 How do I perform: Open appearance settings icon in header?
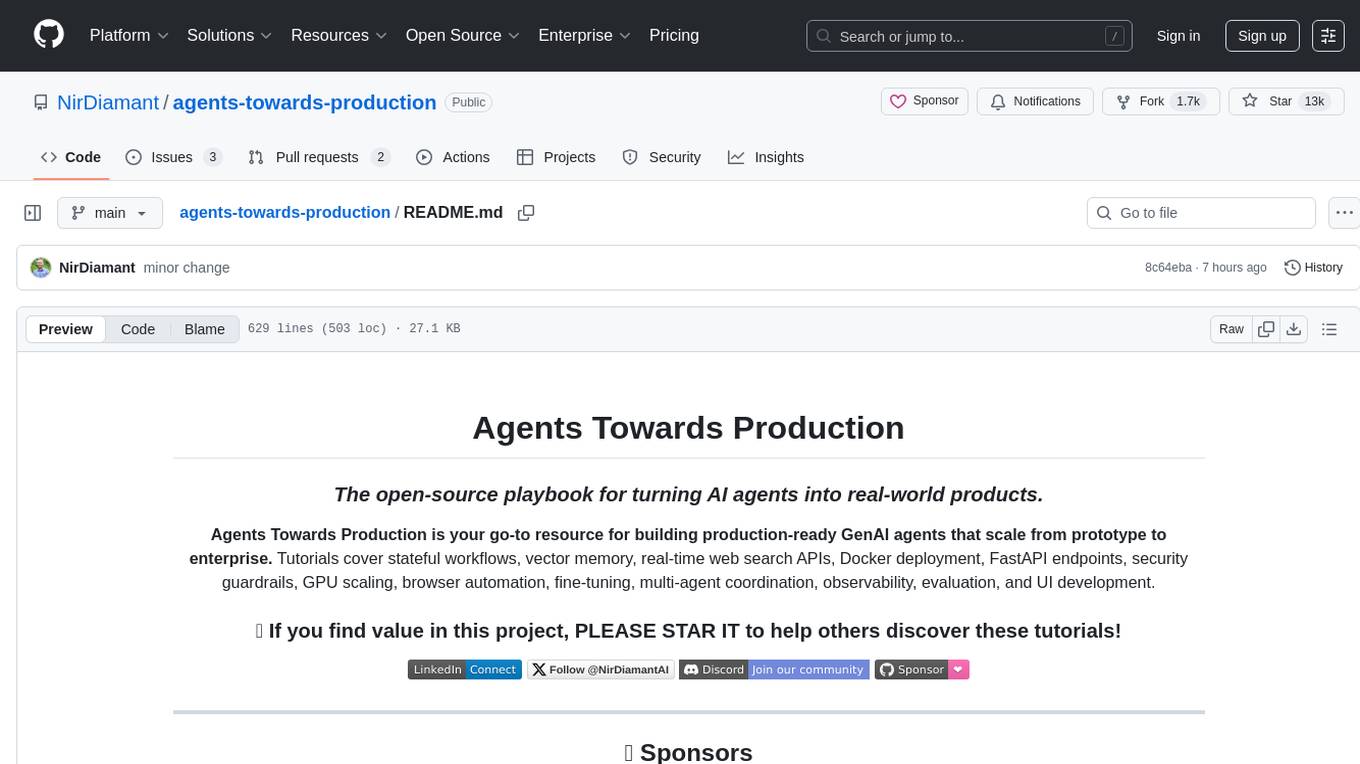(x=1328, y=36)
